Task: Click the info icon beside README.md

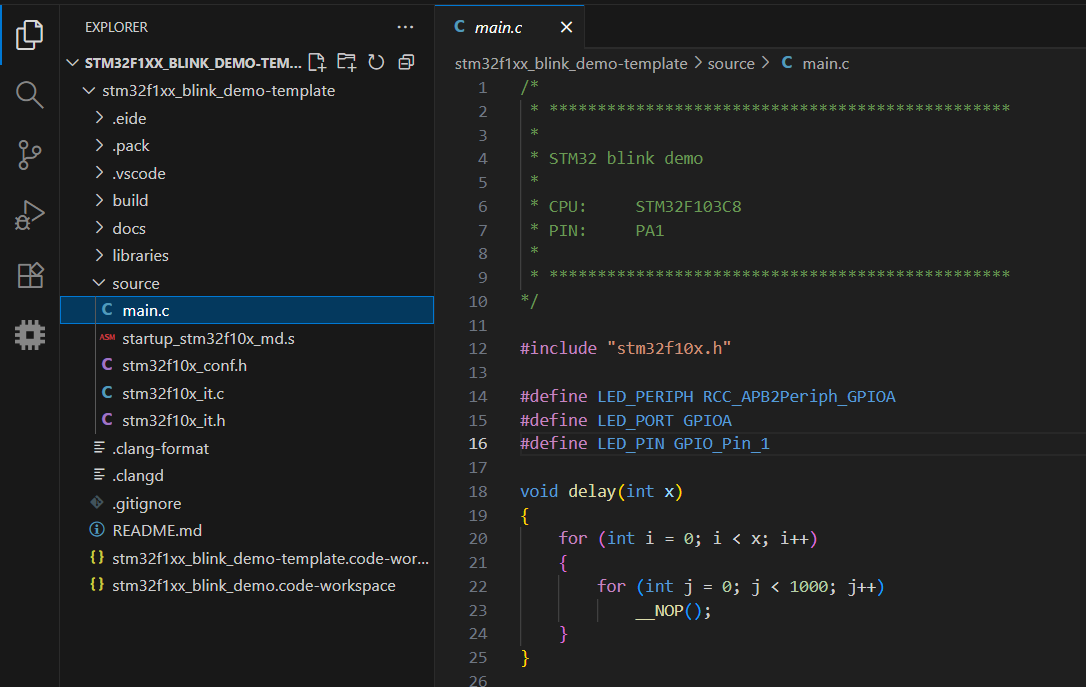Action: (97, 530)
